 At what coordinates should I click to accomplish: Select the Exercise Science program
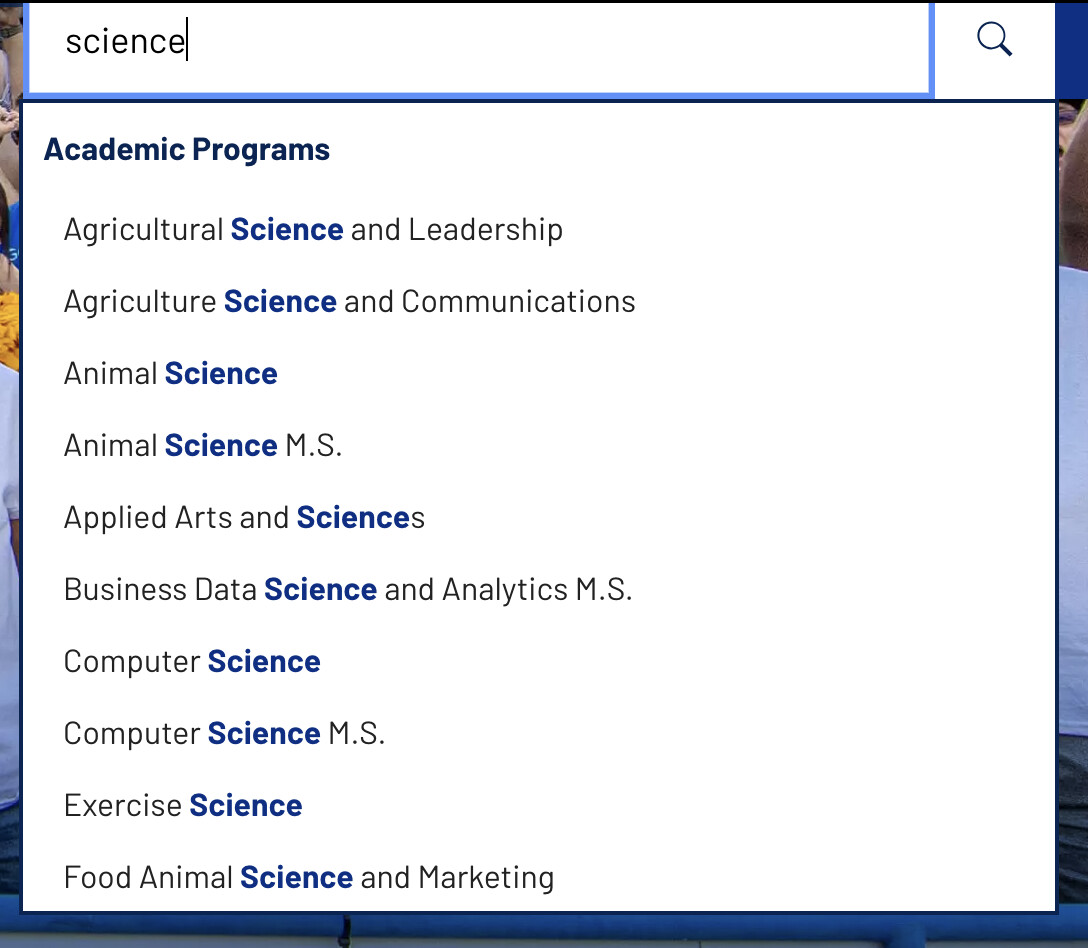183,806
